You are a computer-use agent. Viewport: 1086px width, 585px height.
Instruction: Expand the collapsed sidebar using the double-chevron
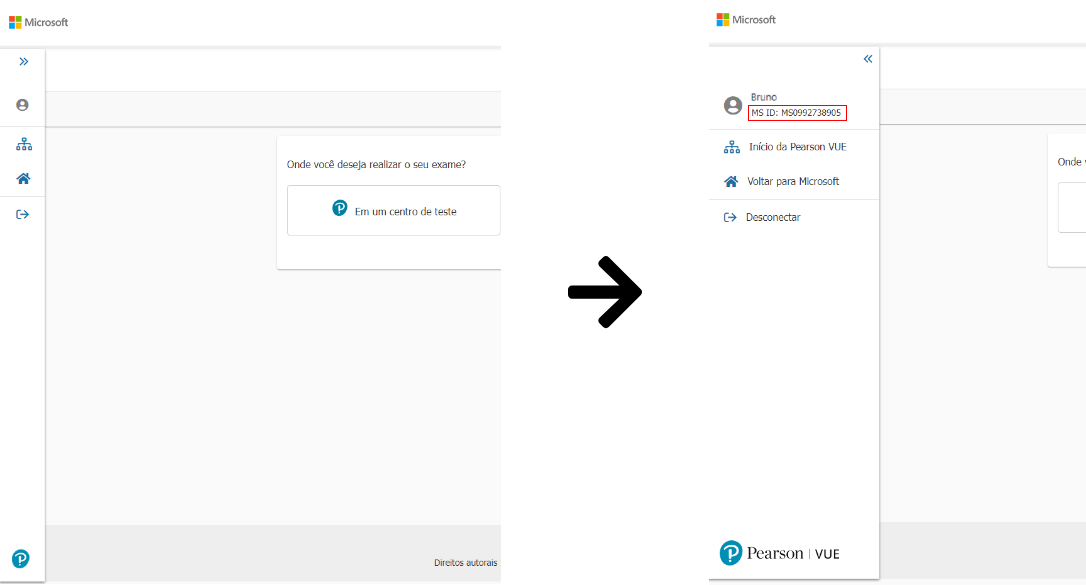coord(24,62)
